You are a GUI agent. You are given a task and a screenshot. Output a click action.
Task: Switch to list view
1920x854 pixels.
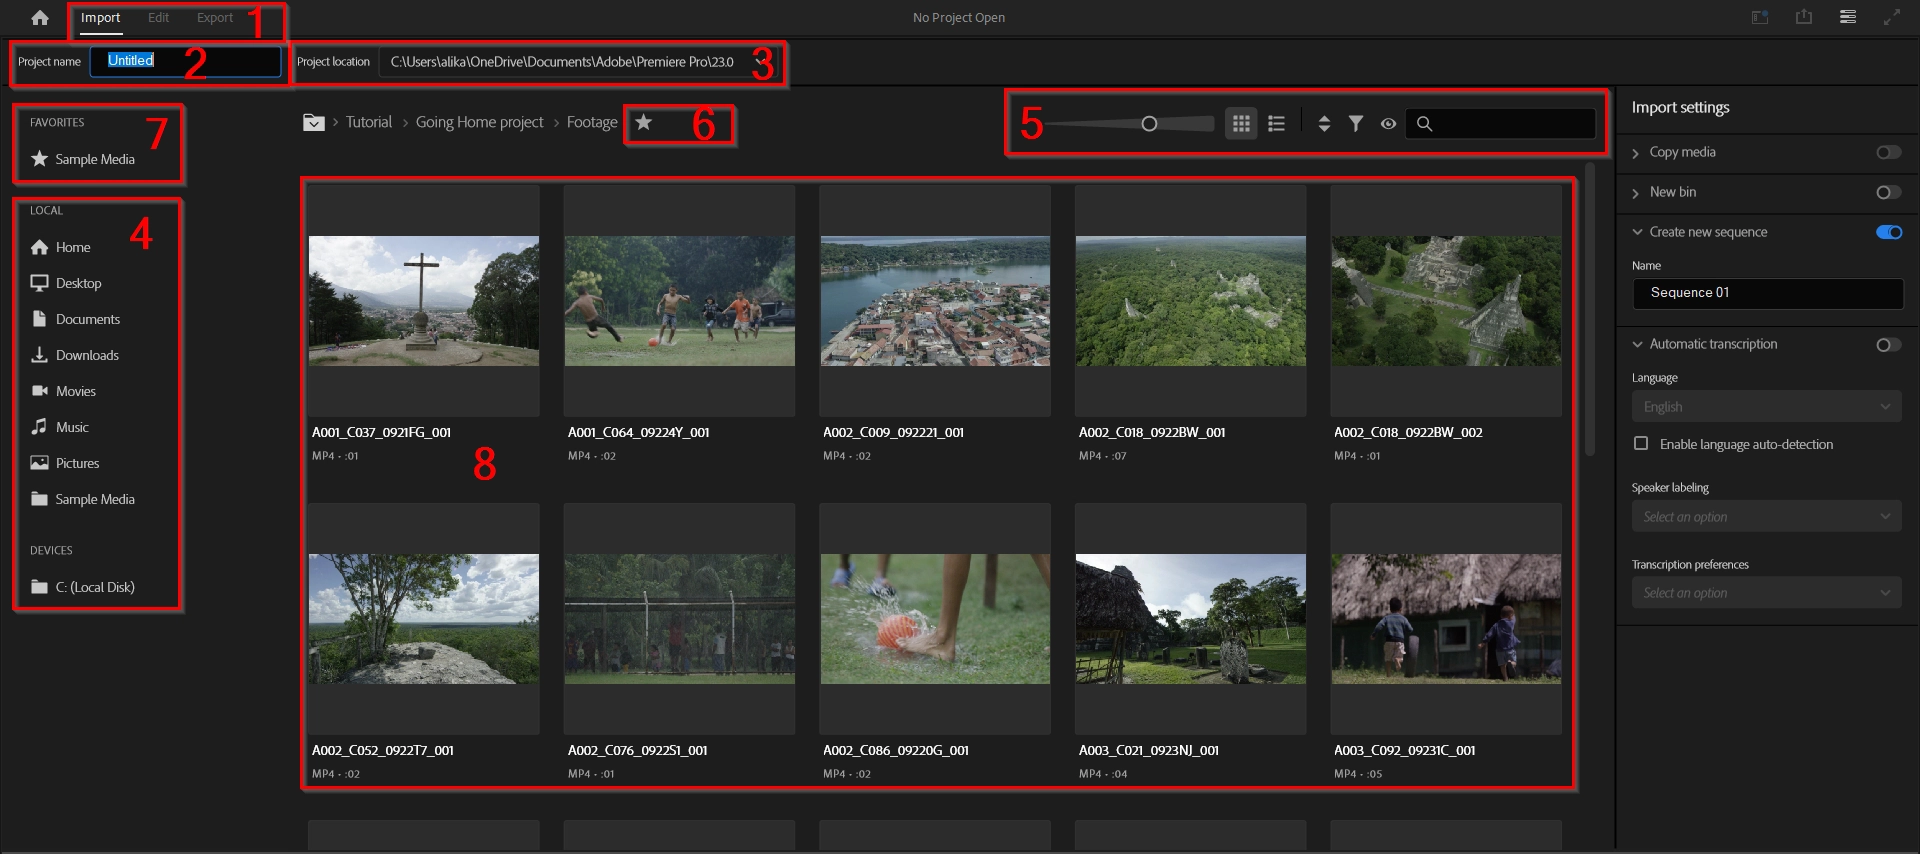(1276, 123)
